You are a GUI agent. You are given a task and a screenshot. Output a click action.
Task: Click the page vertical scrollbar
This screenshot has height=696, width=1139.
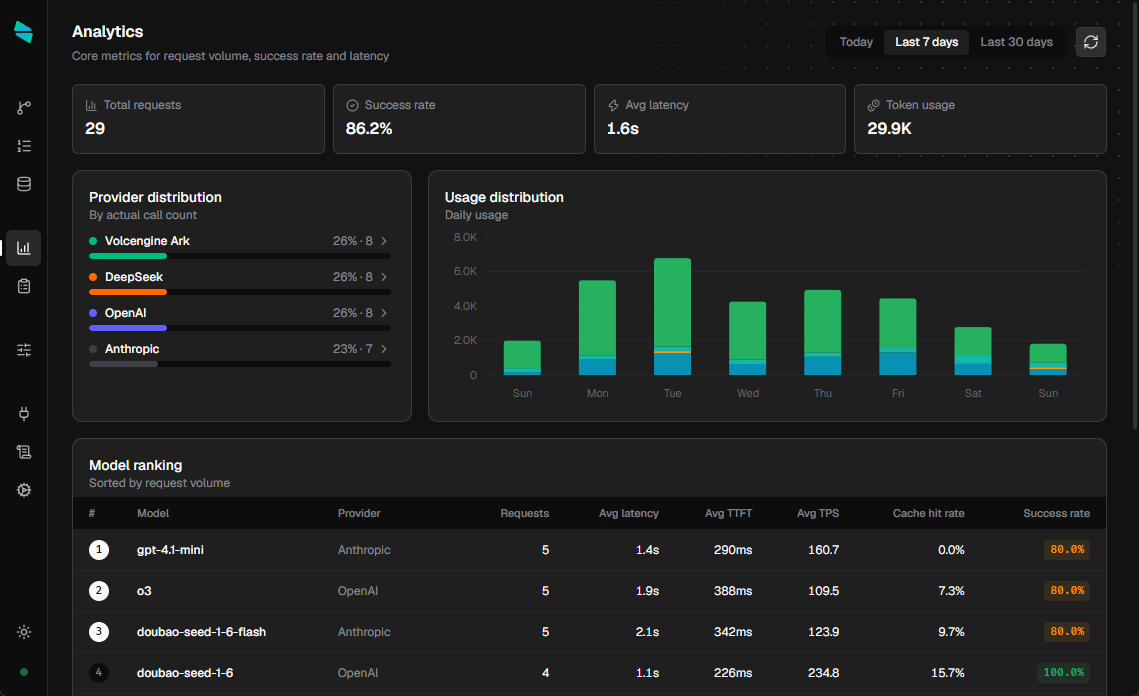coord(1135,218)
